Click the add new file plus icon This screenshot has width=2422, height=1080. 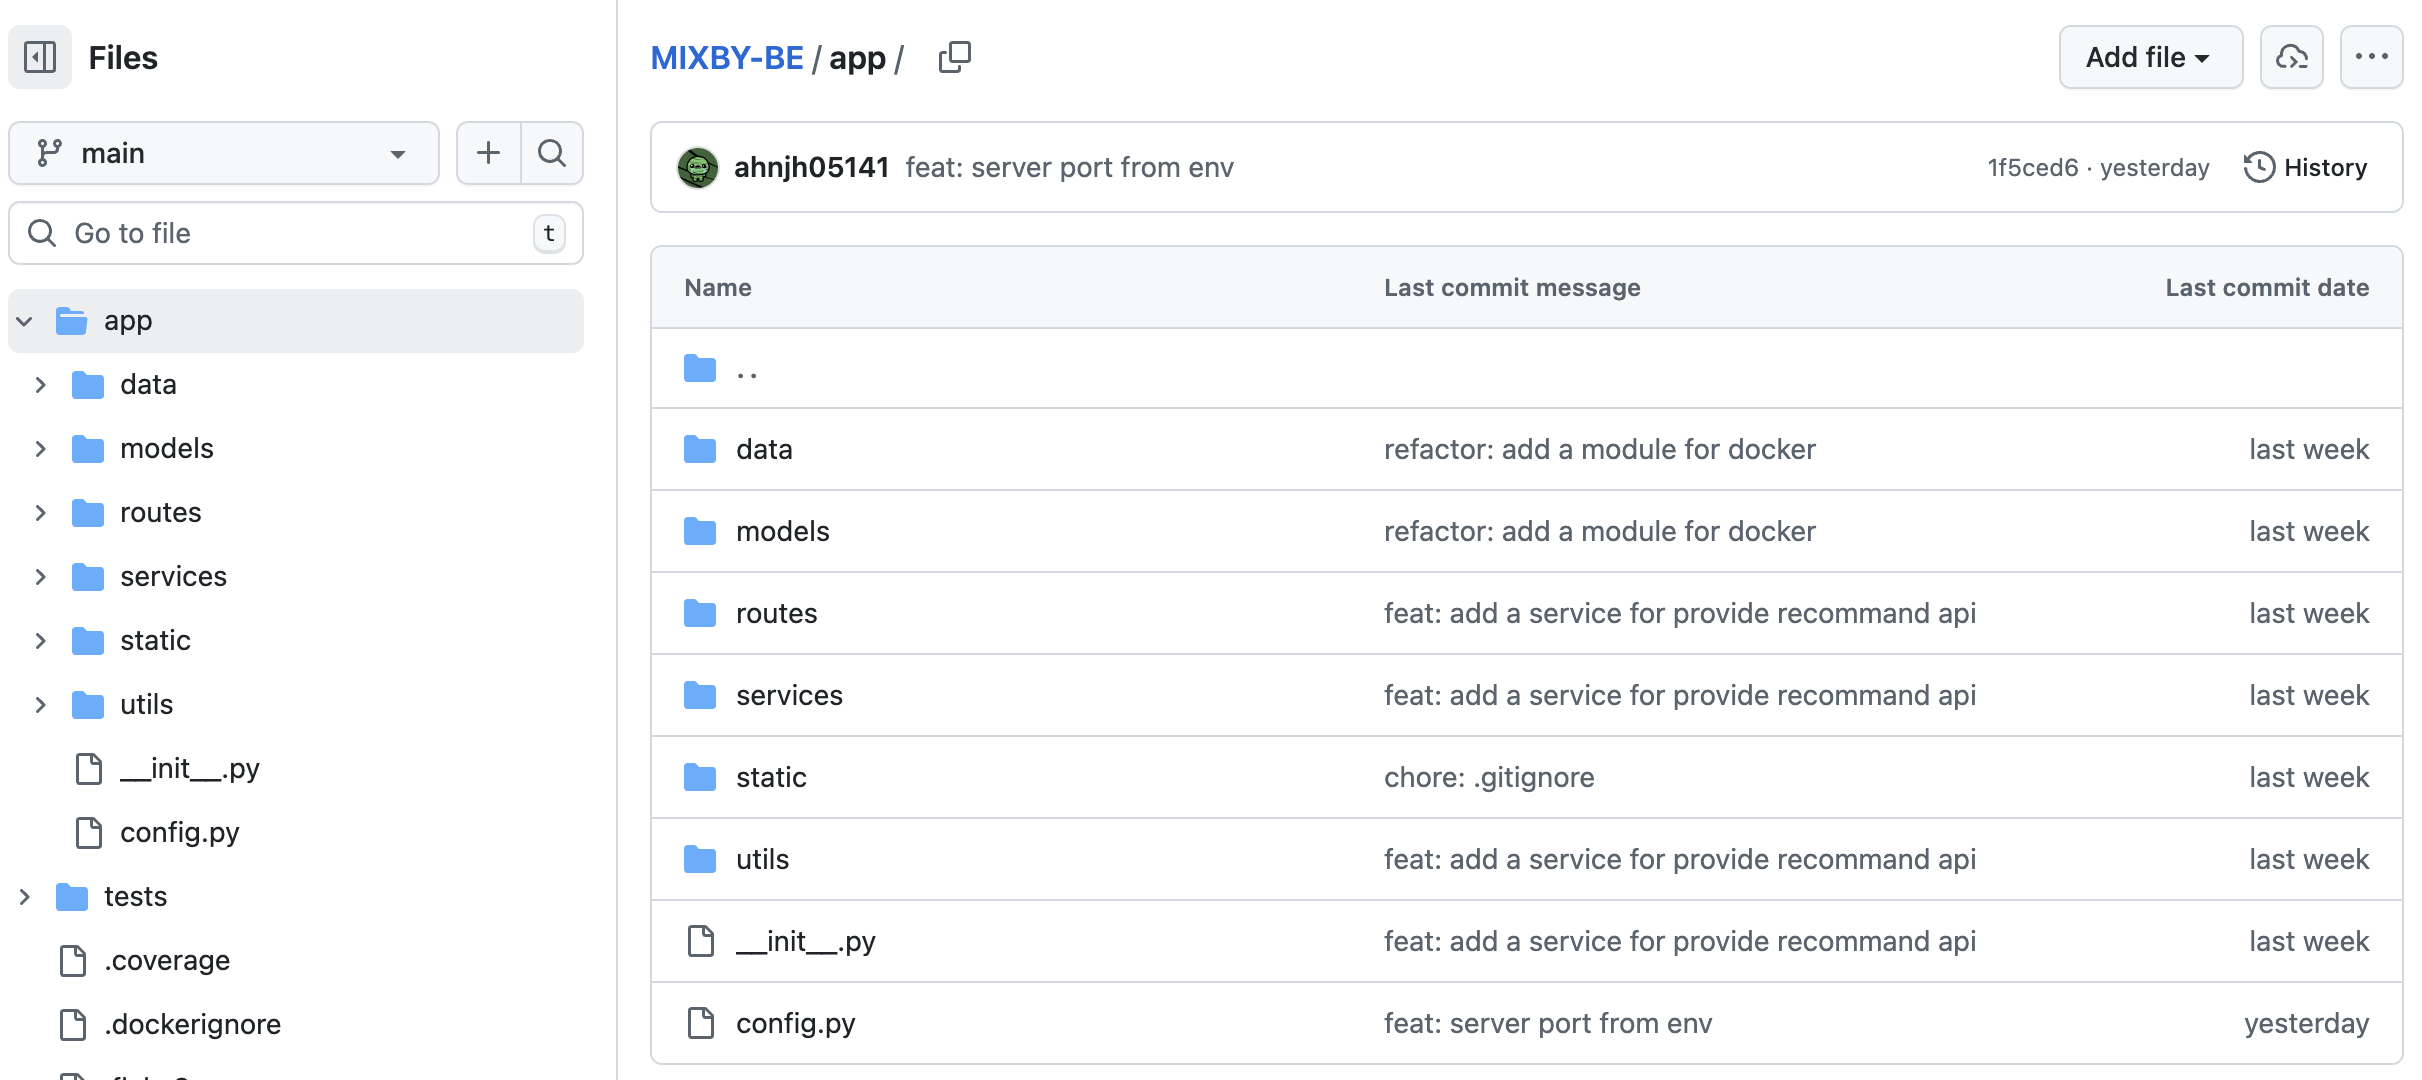coord(488,153)
